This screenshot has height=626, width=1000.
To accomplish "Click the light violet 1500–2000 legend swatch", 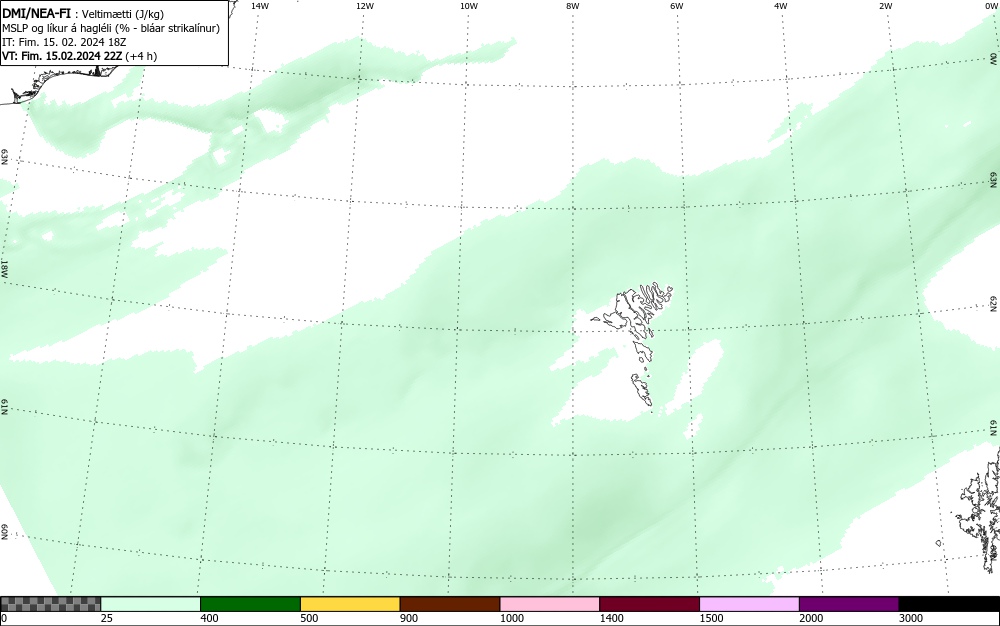I will (749, 604).
